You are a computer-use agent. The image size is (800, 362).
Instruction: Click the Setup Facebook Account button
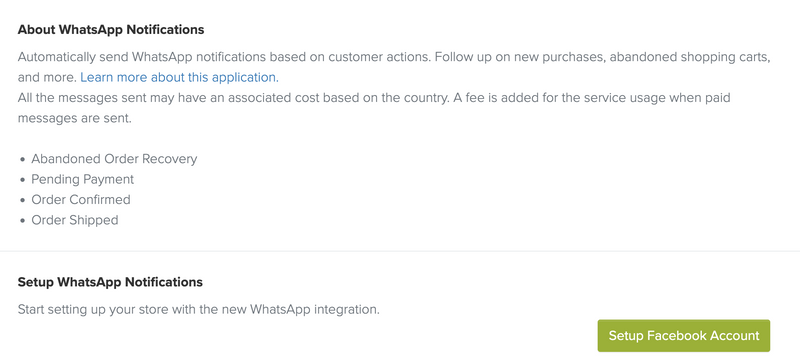pyautogui.click(x=684, y=336)
